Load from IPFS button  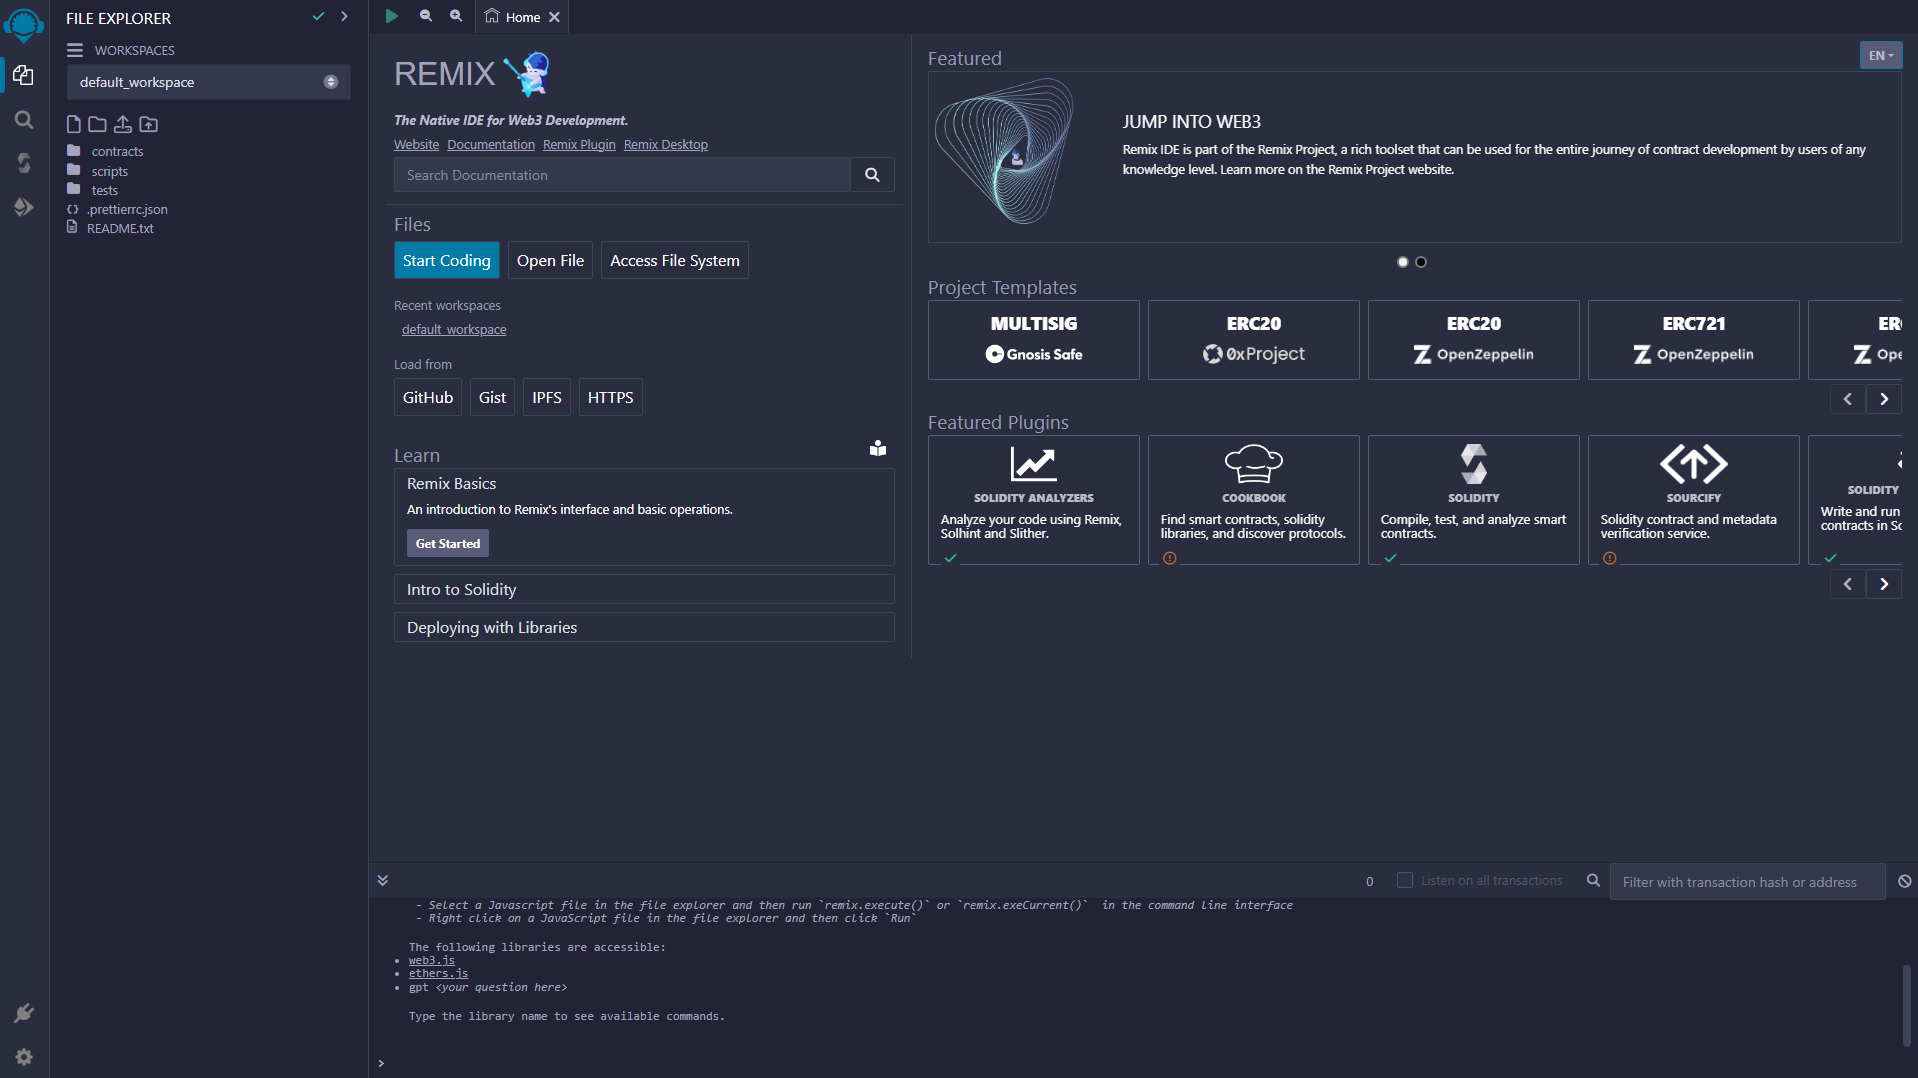point(547,397)
